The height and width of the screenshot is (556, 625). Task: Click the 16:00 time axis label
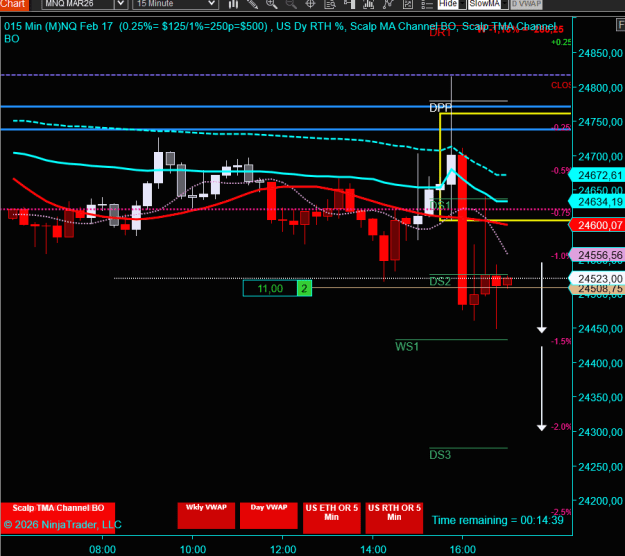pyautogui.click(x=463, y=550)
